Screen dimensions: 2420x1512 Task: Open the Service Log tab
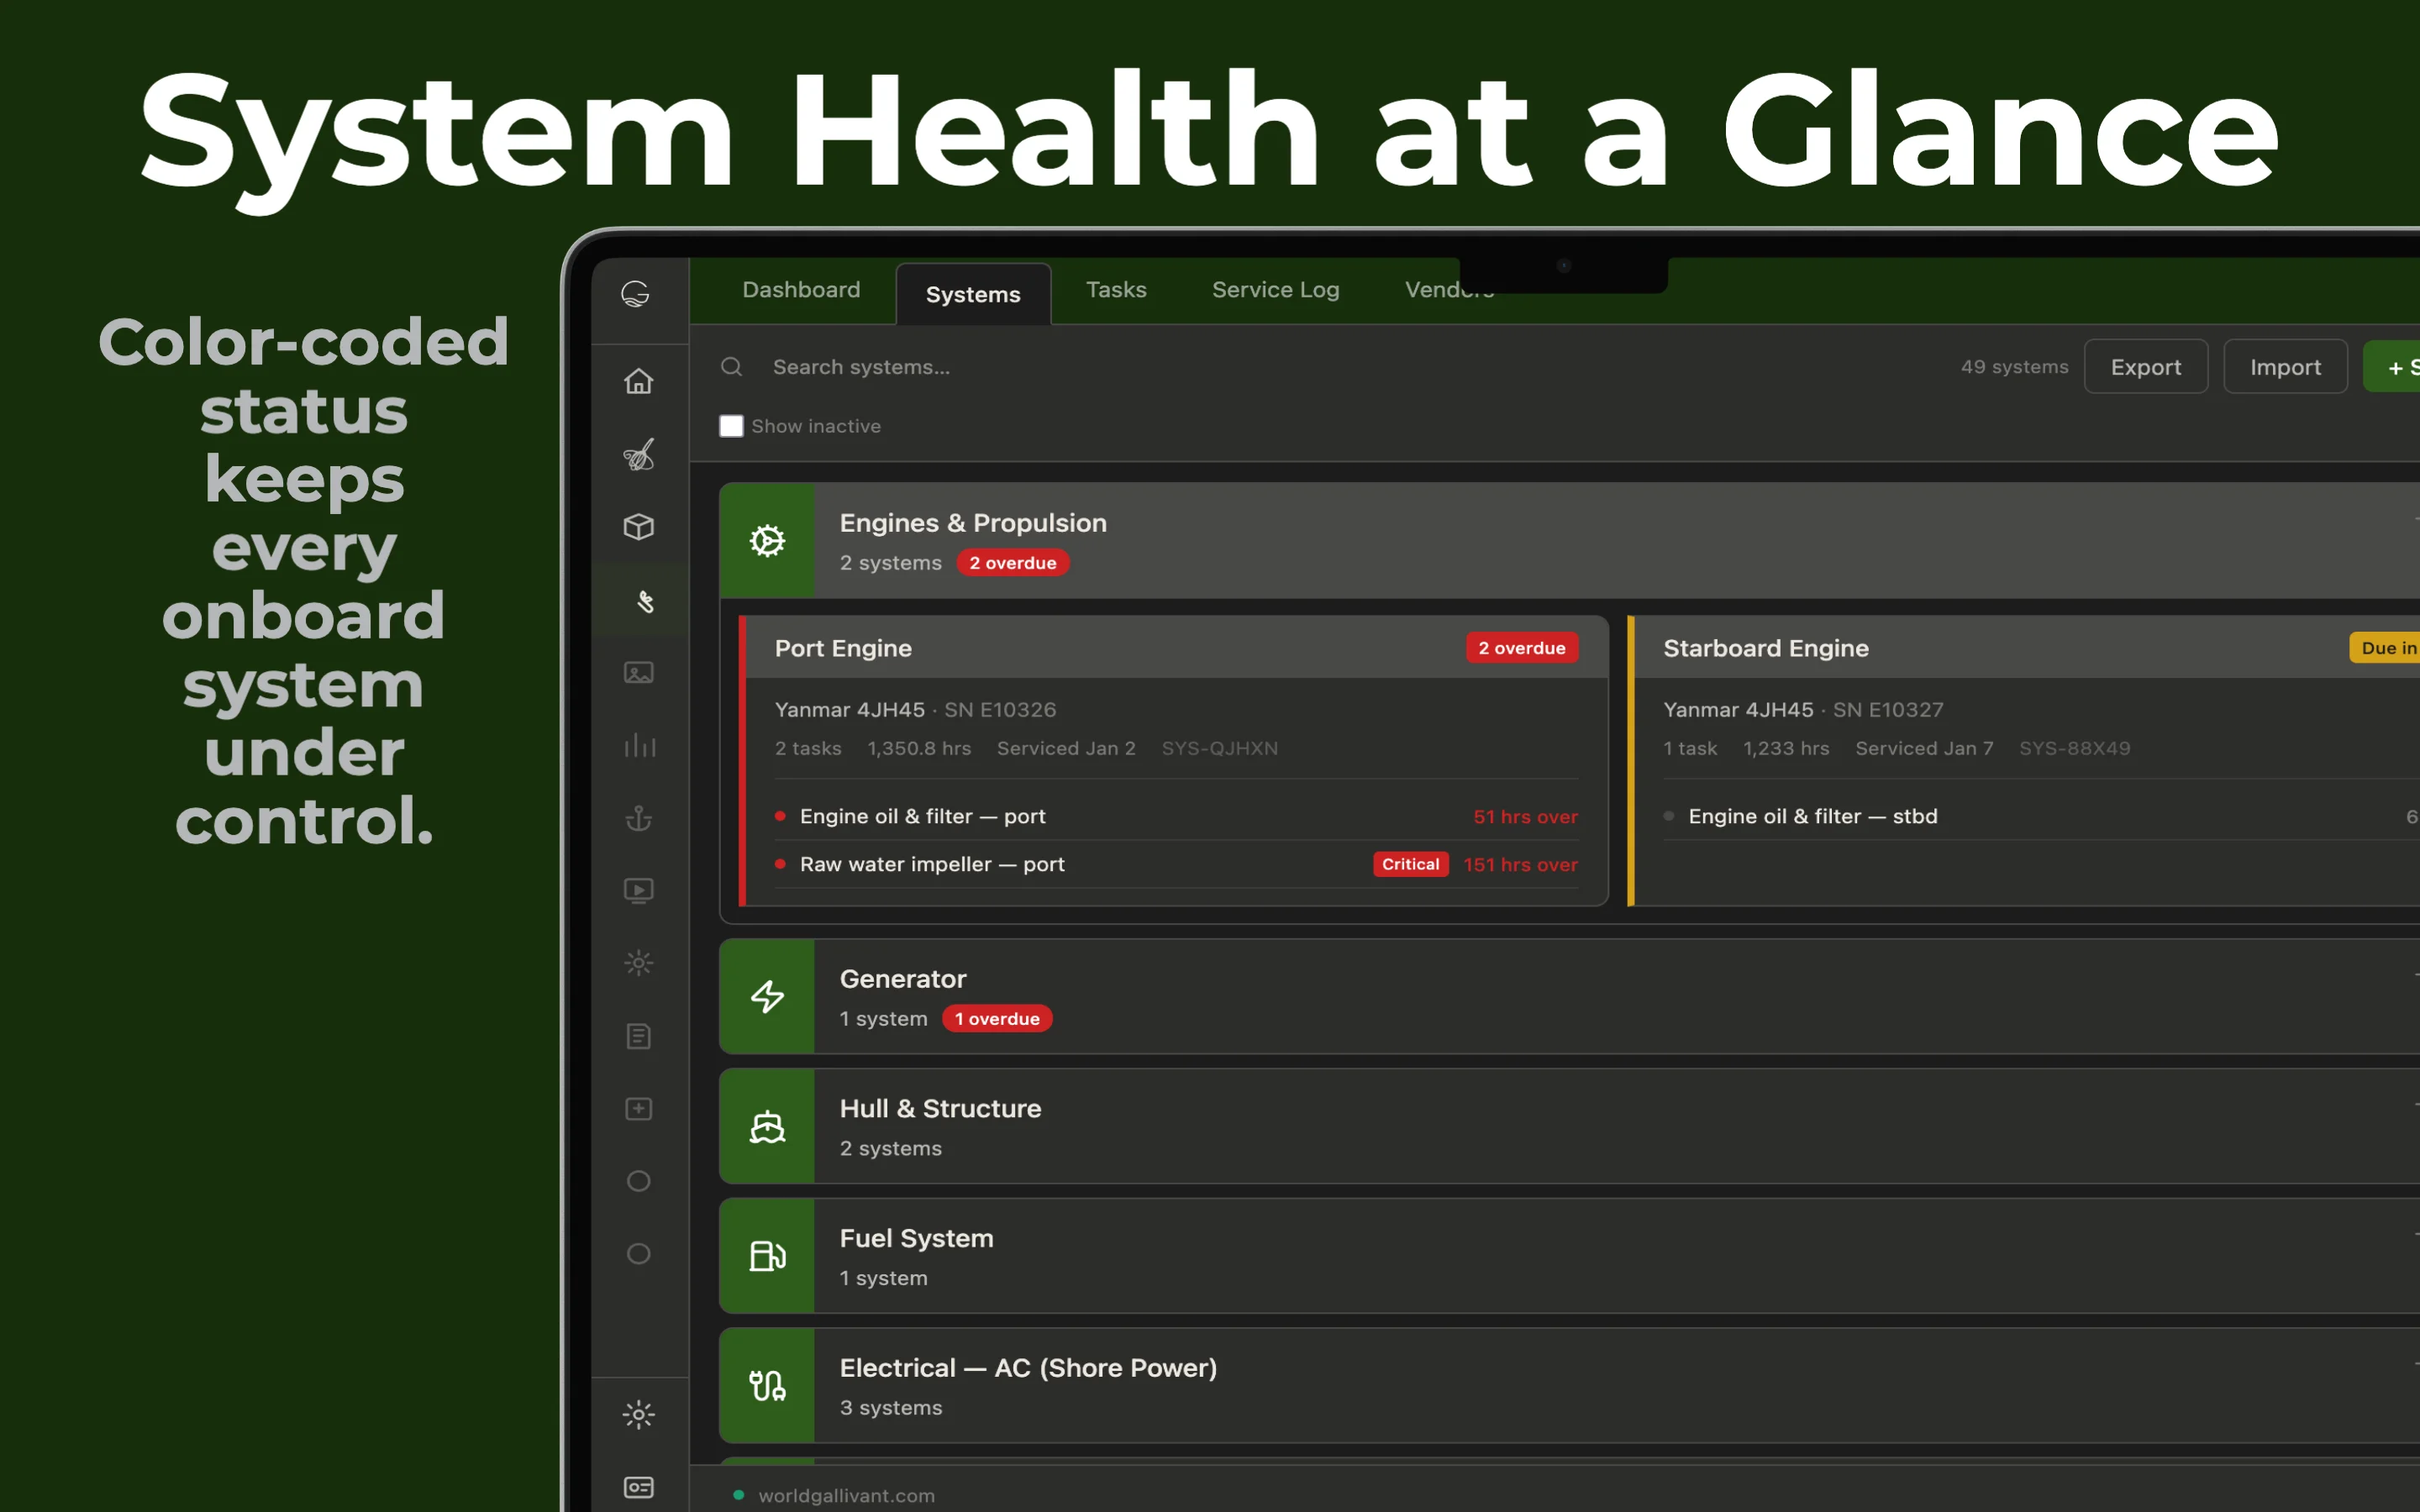point(1275,290)
